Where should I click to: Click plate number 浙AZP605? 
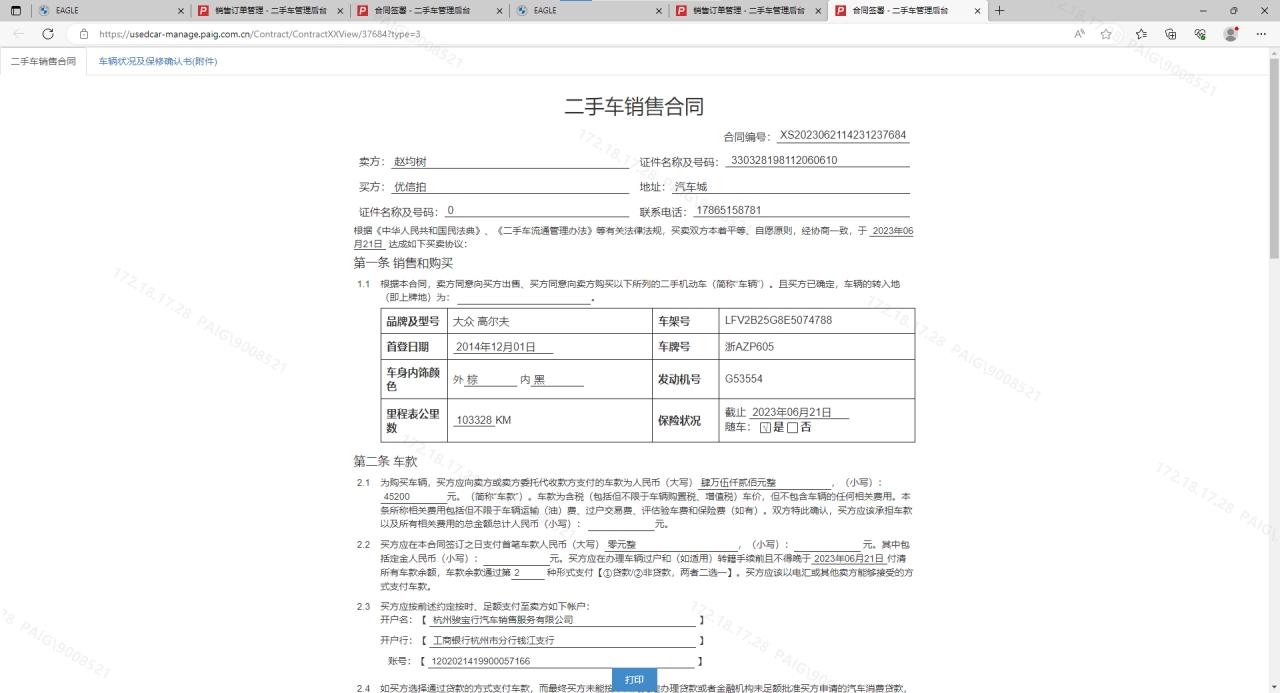pyautogui.click(x=749, y=347)
